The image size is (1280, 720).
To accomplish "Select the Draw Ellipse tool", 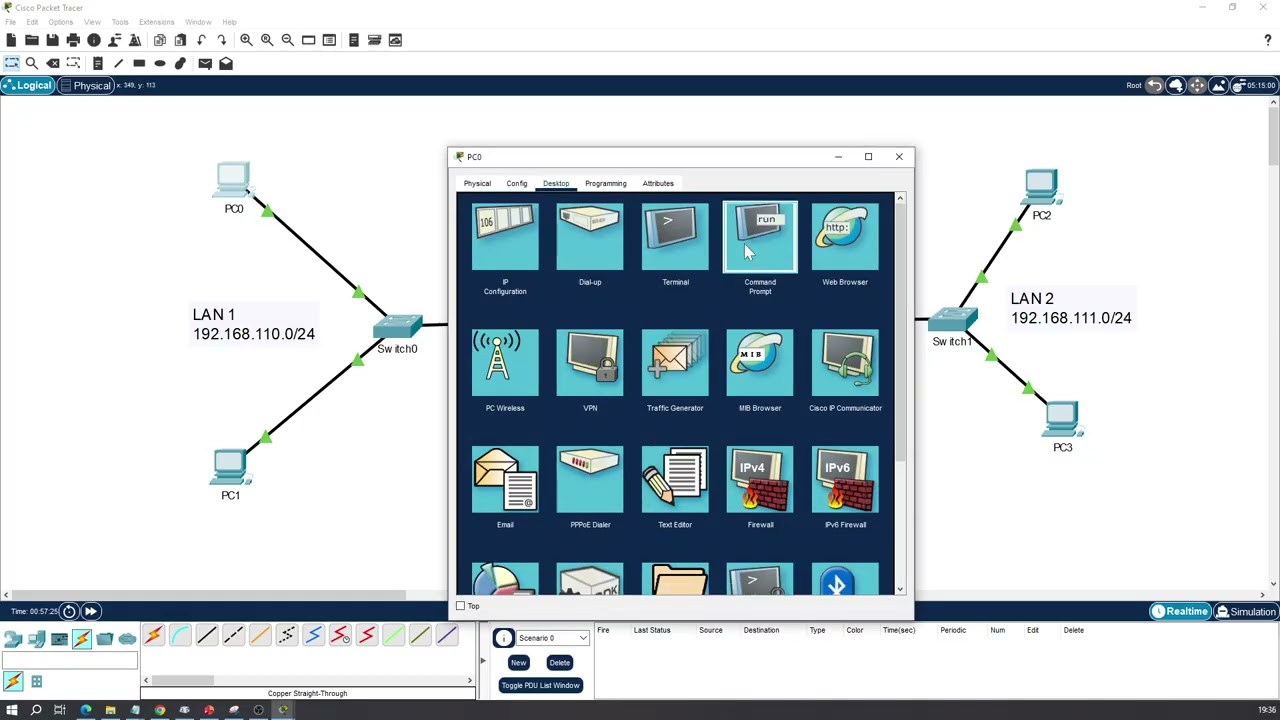I will click(160, 63).
